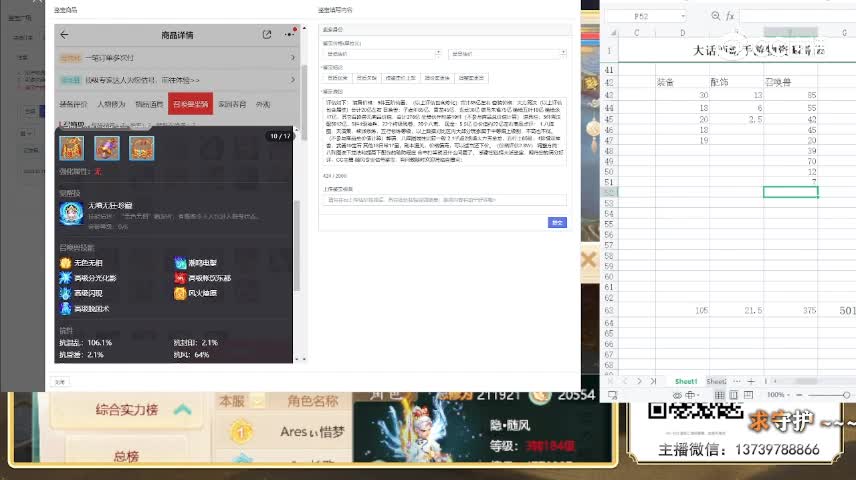Click the zoom magnifier icon in formula bar
Image resolution: width=856 pixels, height=480 pixels.
[715, 16]
